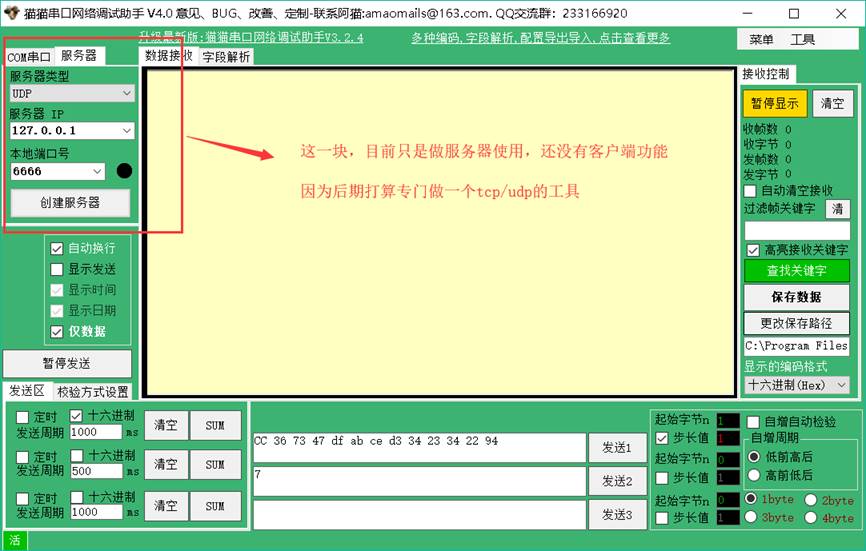
Task: Enable the 显示发送 checkbox
Action: click(57, 269)
